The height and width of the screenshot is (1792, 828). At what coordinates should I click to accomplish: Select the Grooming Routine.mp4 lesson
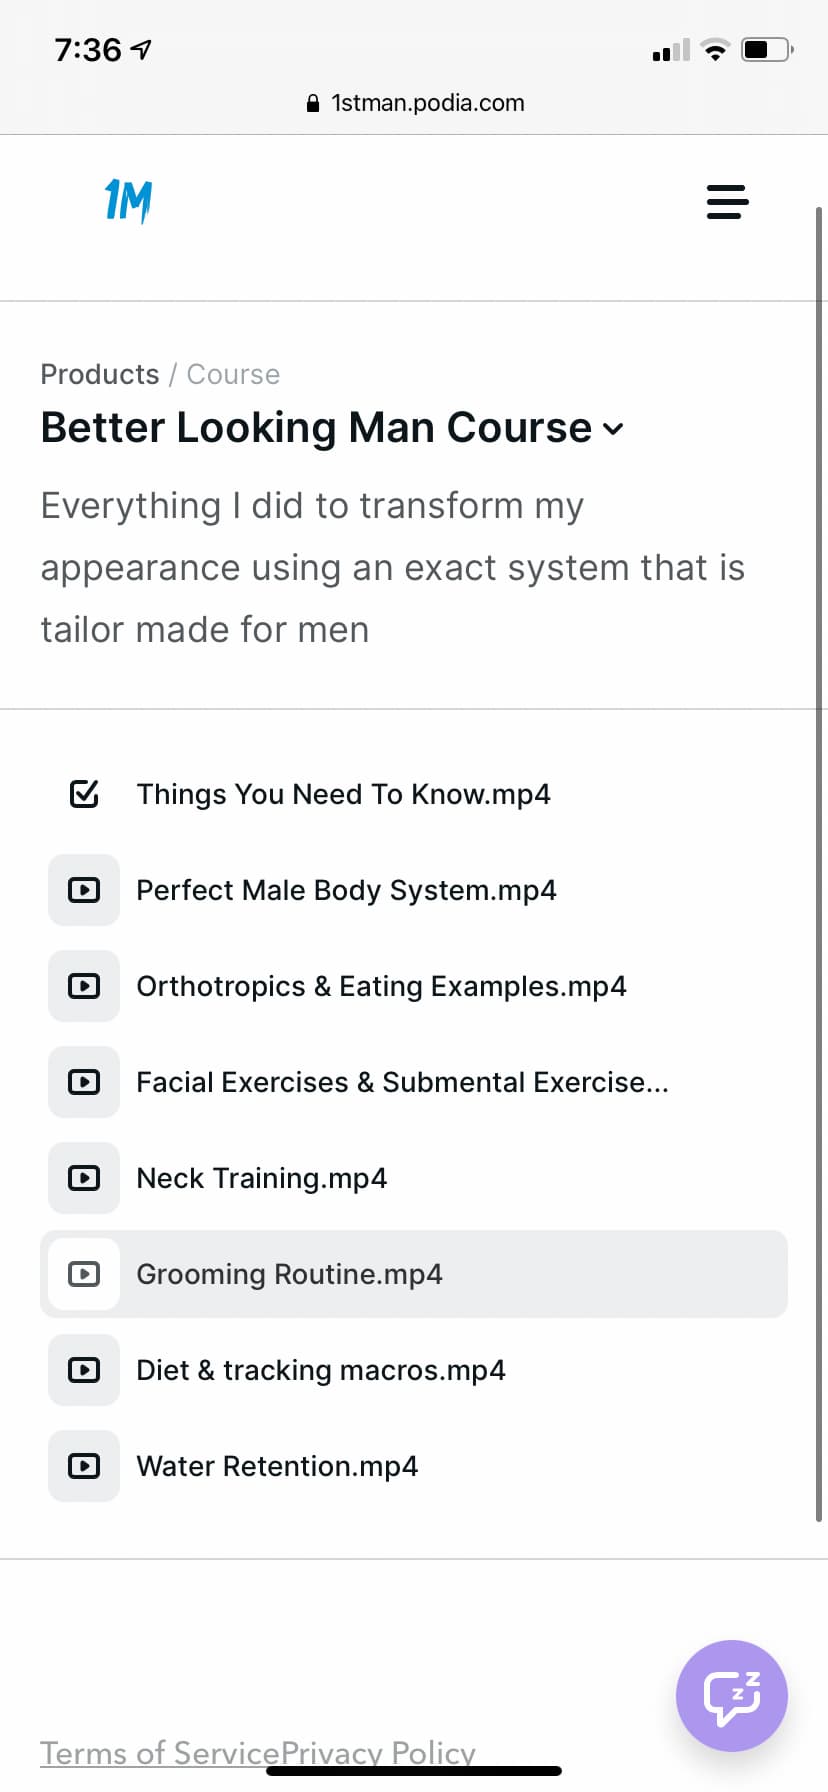tap(414, 1274)
